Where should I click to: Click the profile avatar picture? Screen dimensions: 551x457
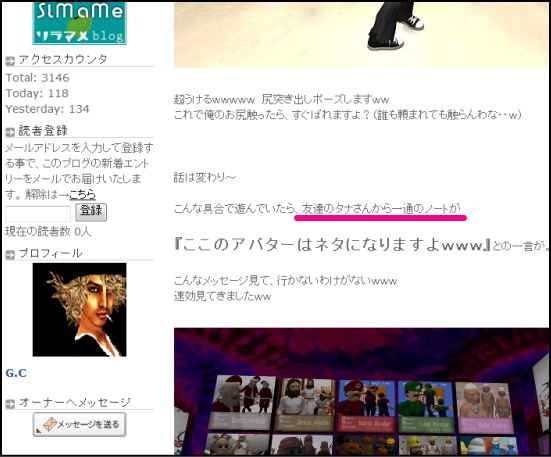pos(79,309)
